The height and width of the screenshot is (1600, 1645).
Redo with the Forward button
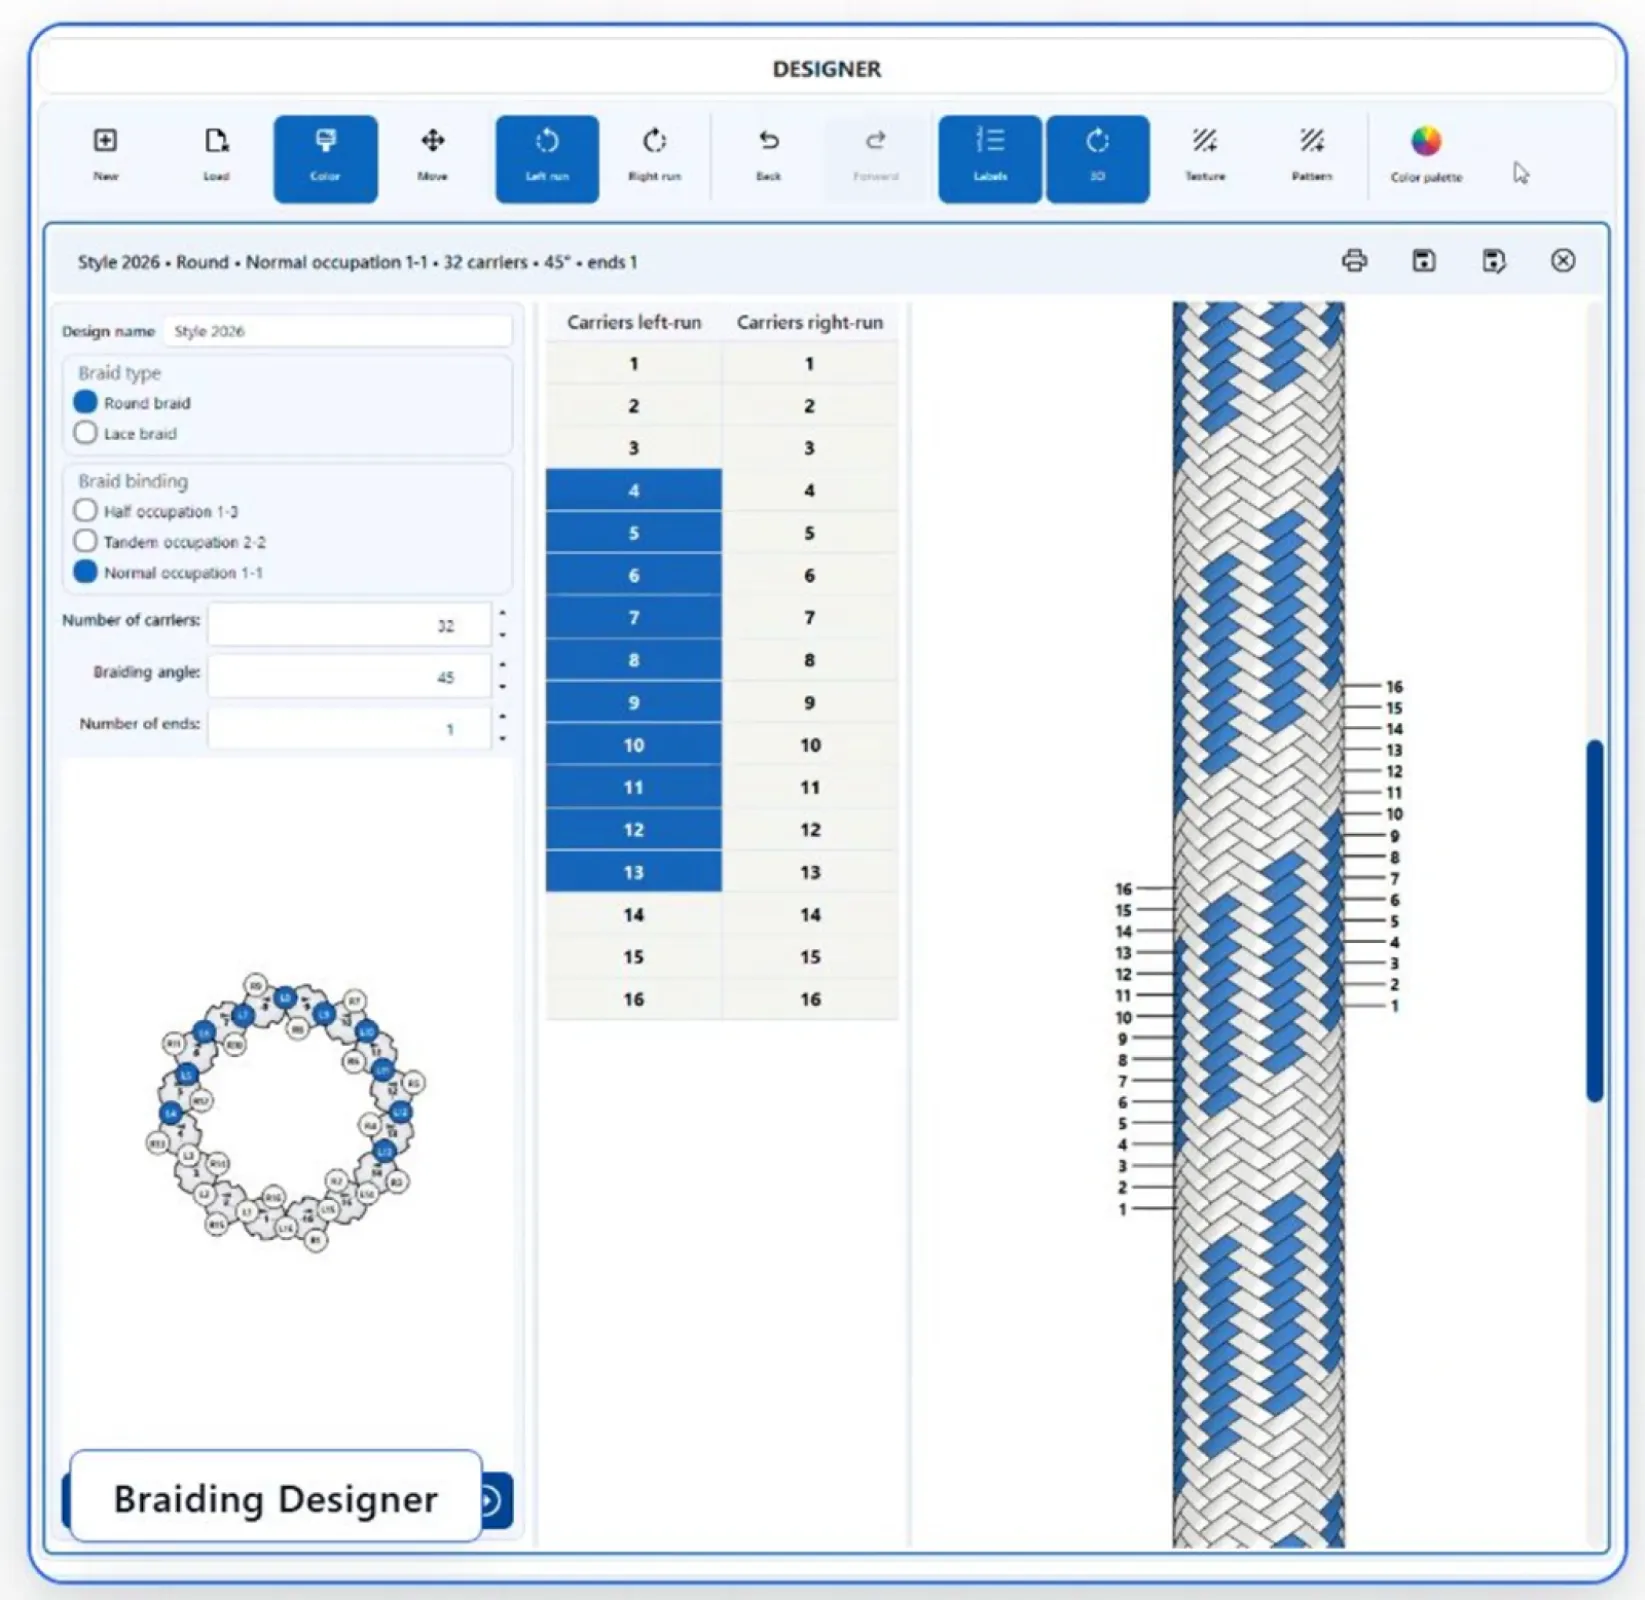(875, 157)
